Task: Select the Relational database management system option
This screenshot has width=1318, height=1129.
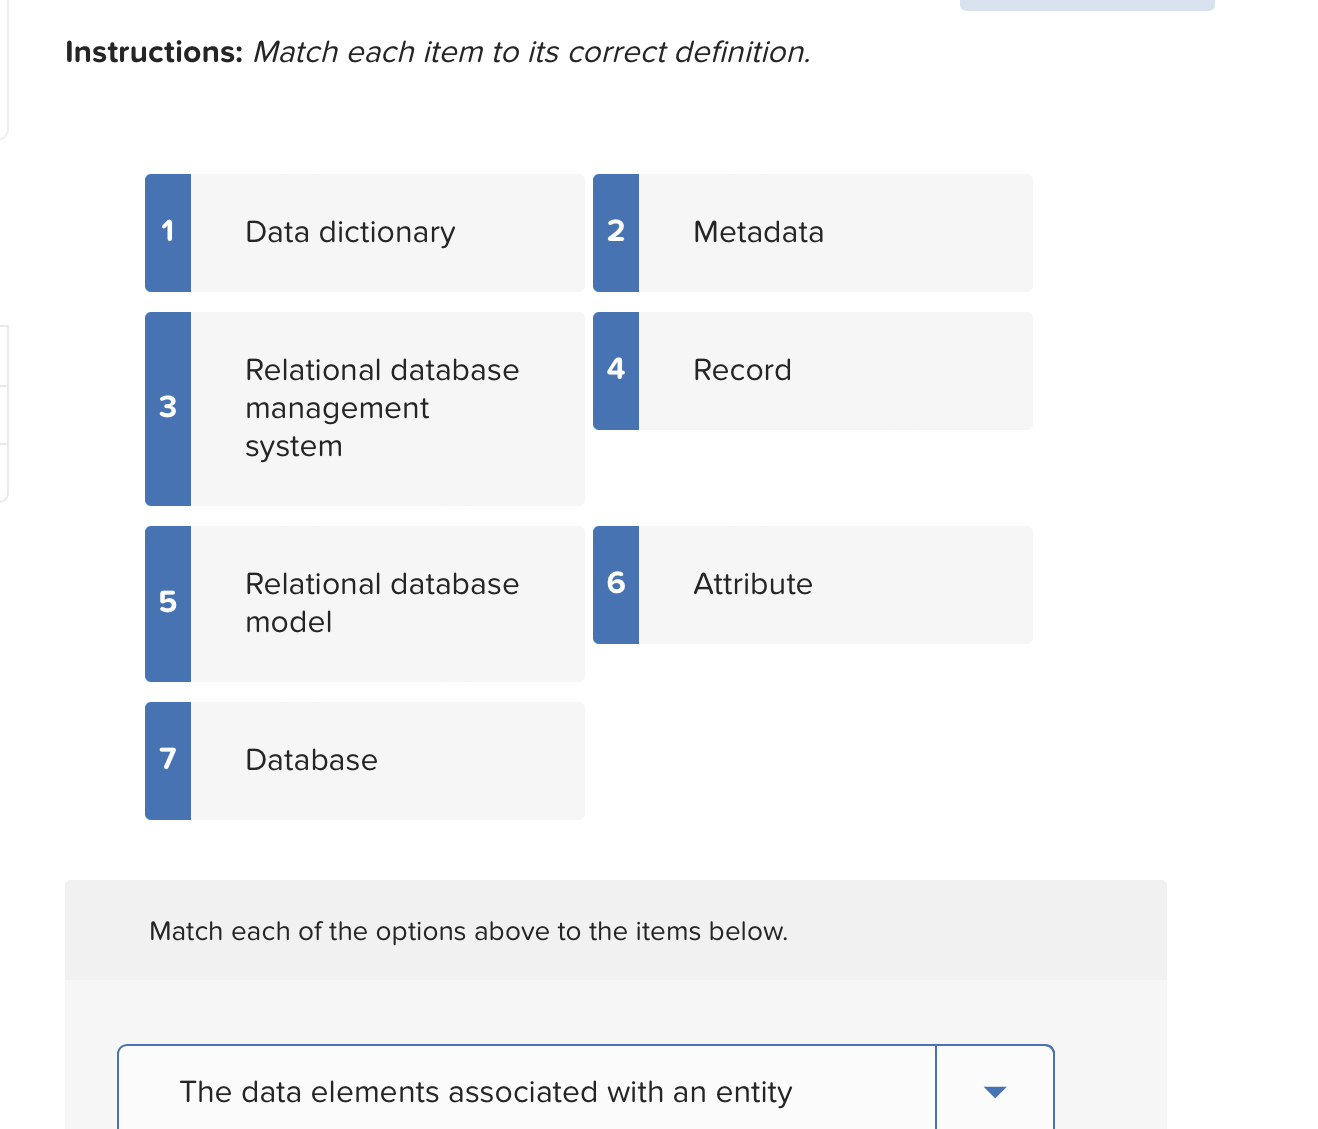Action: click(388, 408)
